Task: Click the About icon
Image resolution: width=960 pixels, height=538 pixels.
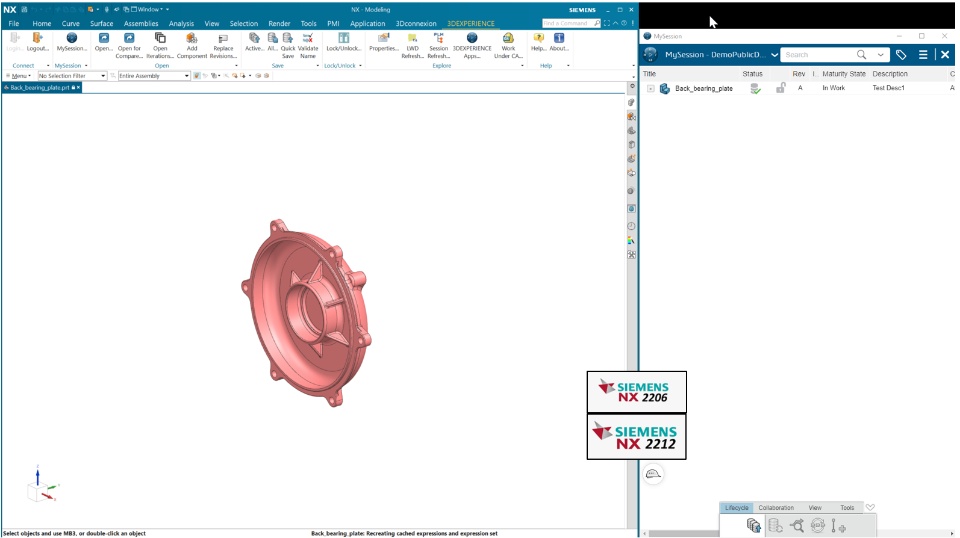Action: coord(558,39)
